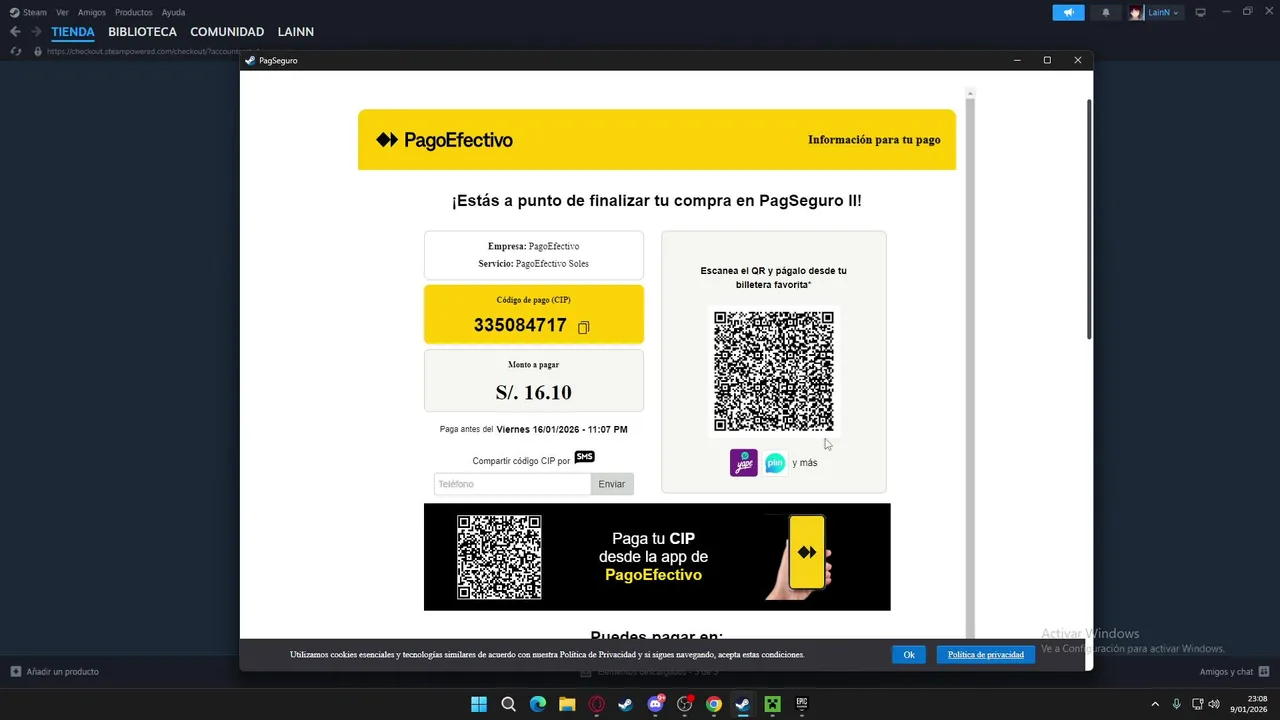This screenshot has width=1280, height=720.
Task: Expand LainN account dropdown
Action: pos(1176,13)
